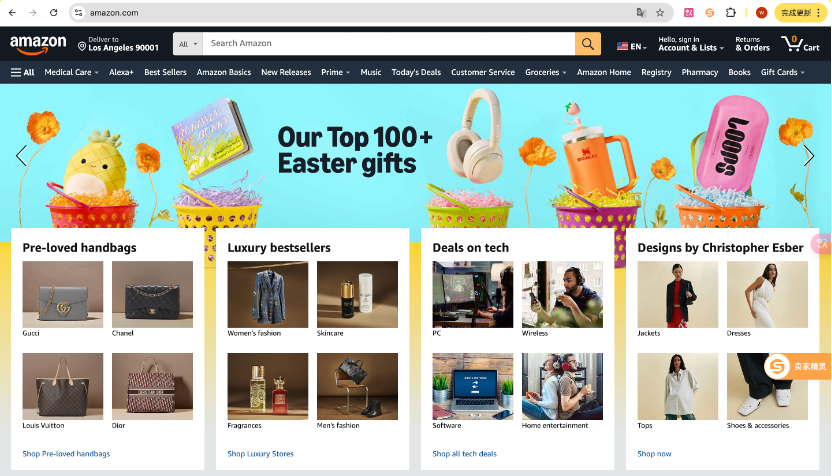Click the Search Amazon input field

point(389,44)
